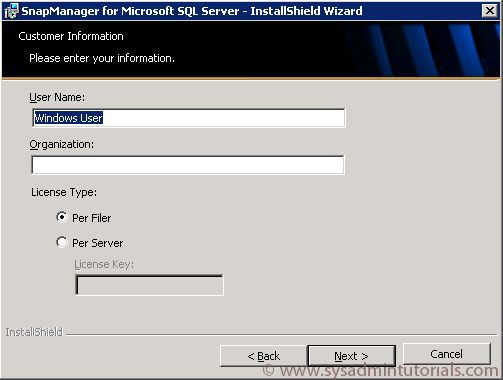Image resolution: width=503 pixels, height=380 pixels.
Task: Close the InstallShield Wizard window
Action: [489, 11]
